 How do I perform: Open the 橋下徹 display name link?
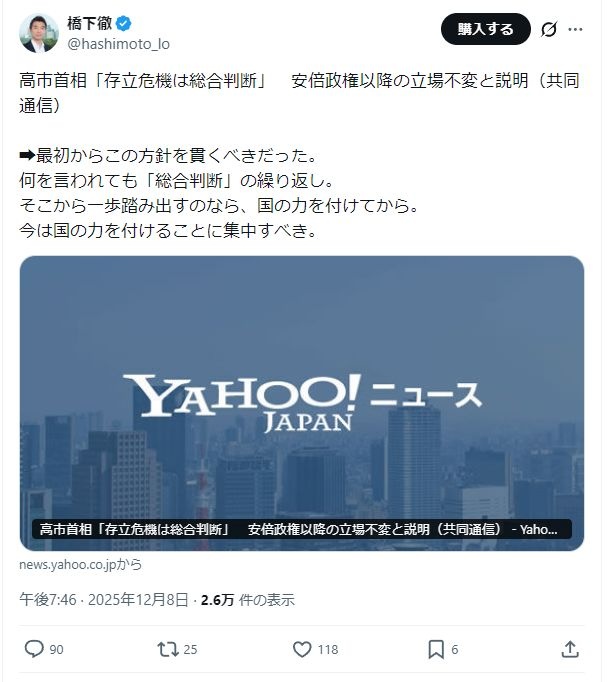tap(90, 23)
